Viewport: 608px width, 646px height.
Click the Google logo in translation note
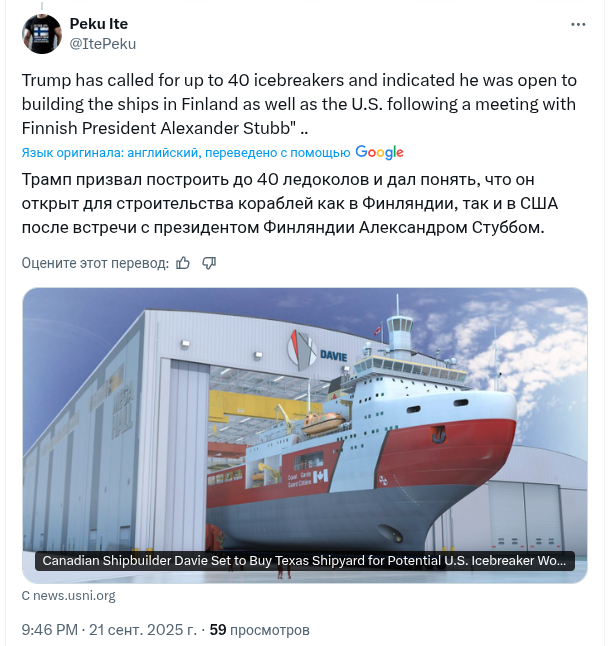tap(379, 152)
